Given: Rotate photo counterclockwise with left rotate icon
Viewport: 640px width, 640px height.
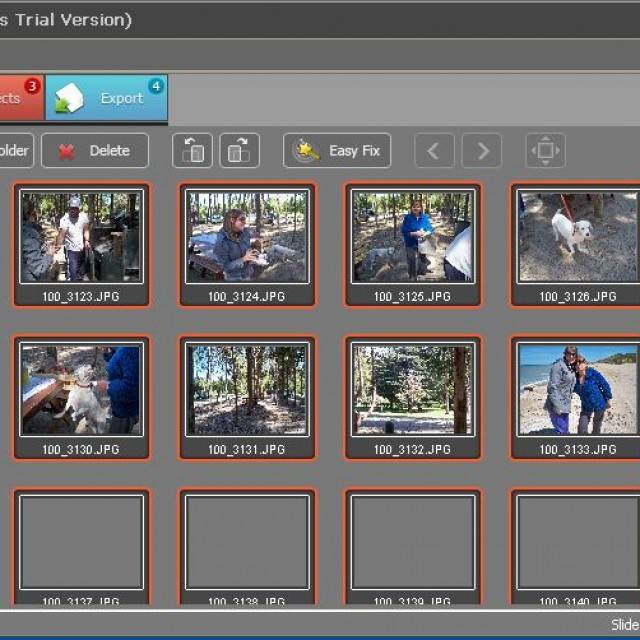Looking at the screenshot, I should [x=193, y=151].
